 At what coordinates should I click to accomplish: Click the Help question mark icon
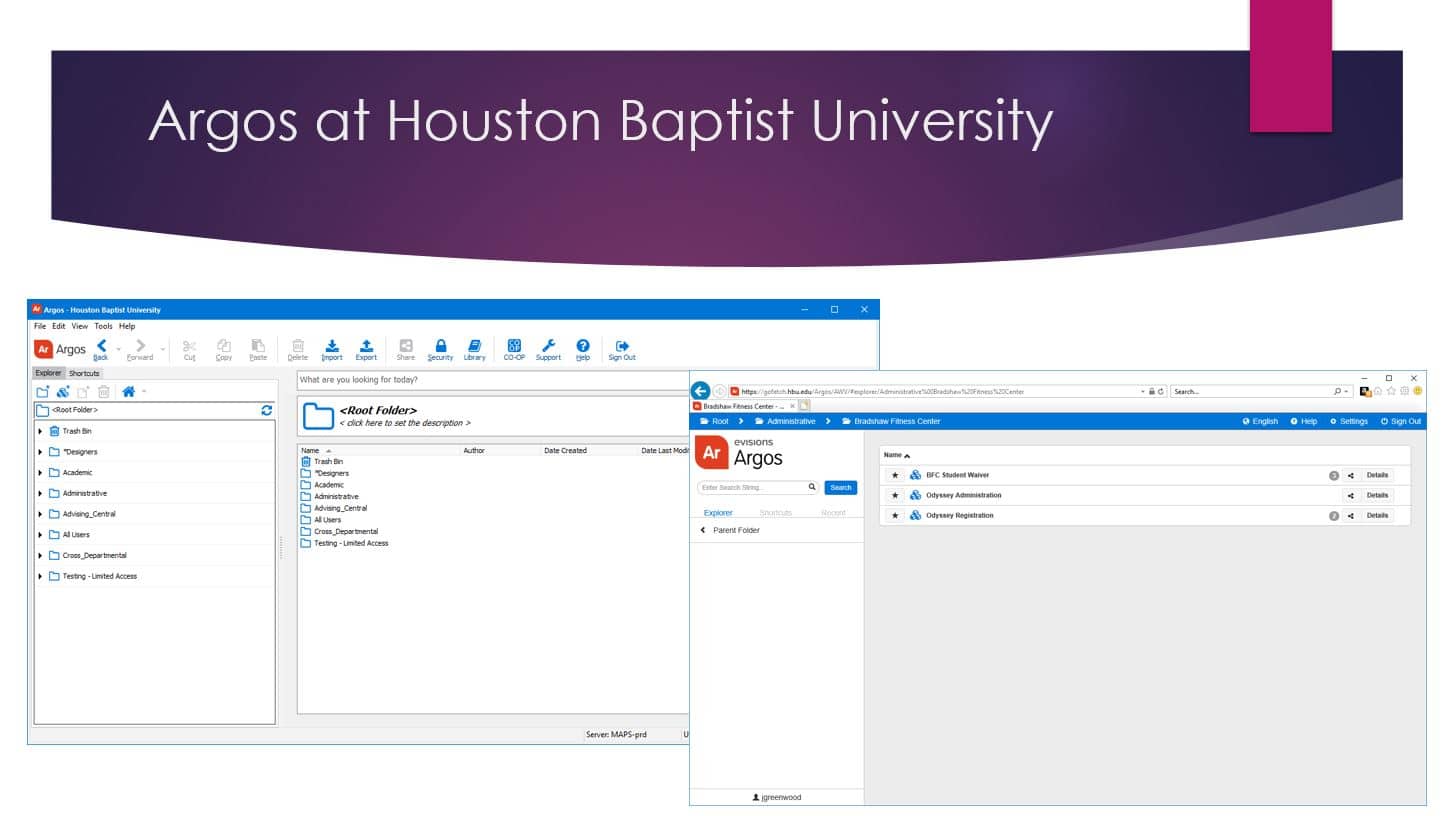point(583,345)
